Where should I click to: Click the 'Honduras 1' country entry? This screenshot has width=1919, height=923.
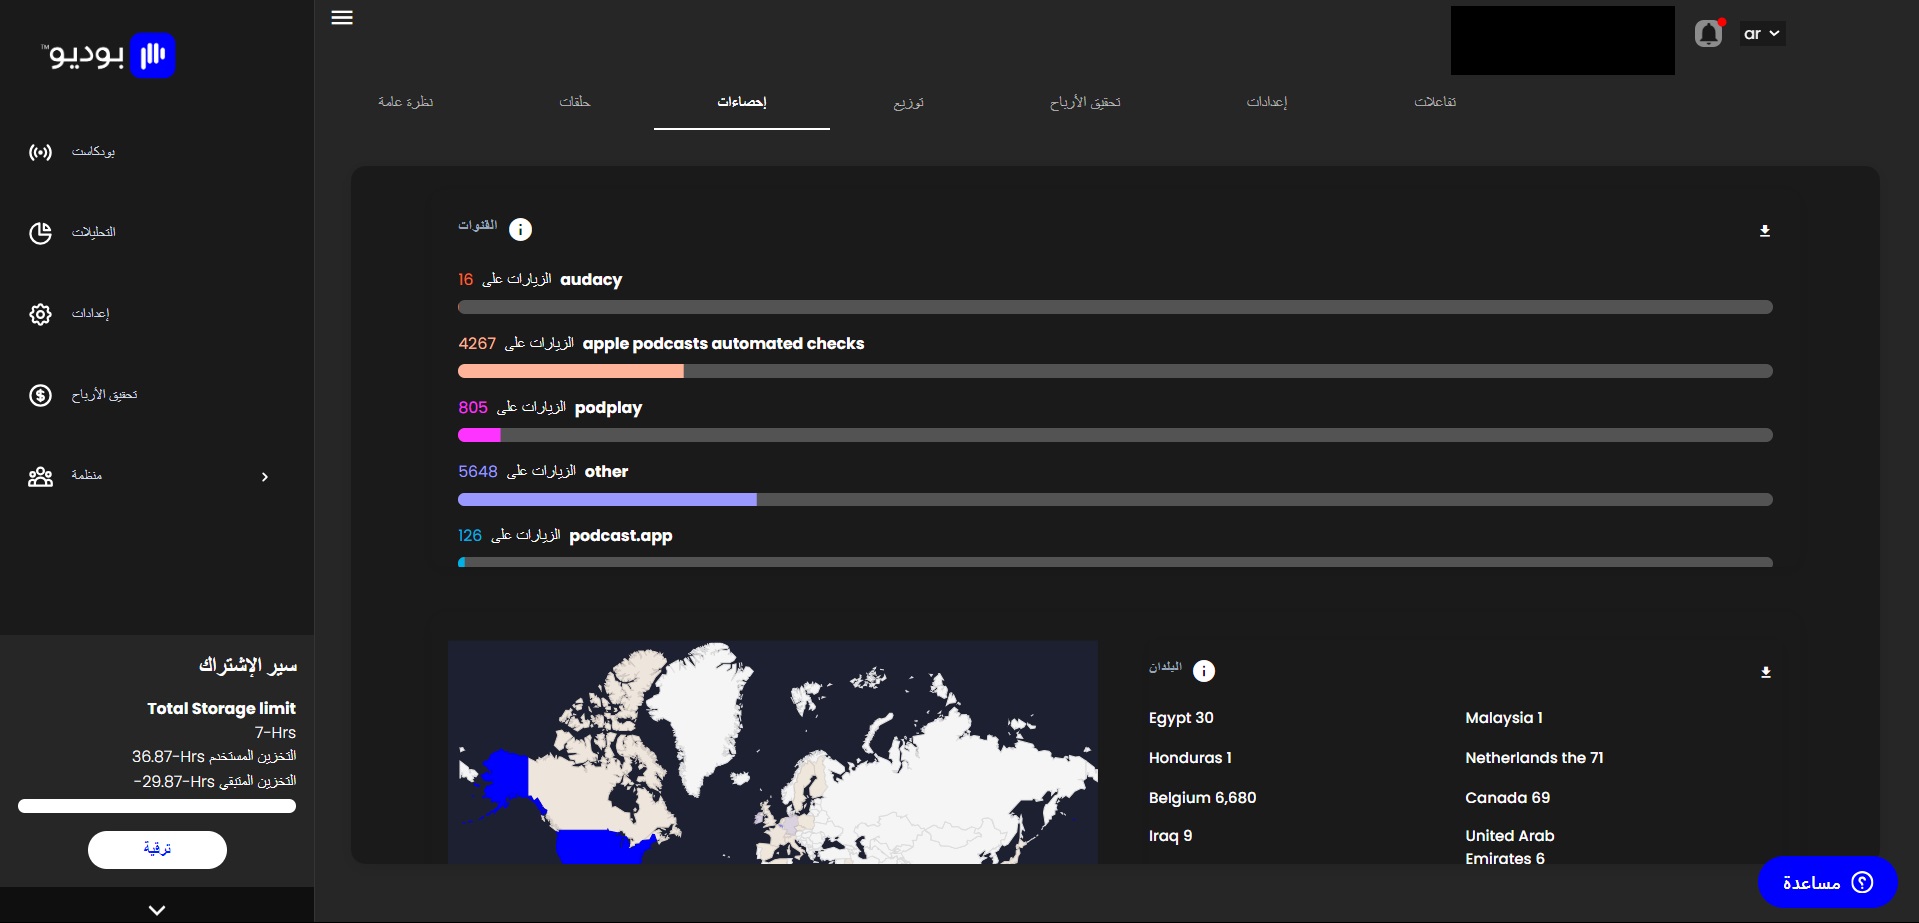[1190, 758]
